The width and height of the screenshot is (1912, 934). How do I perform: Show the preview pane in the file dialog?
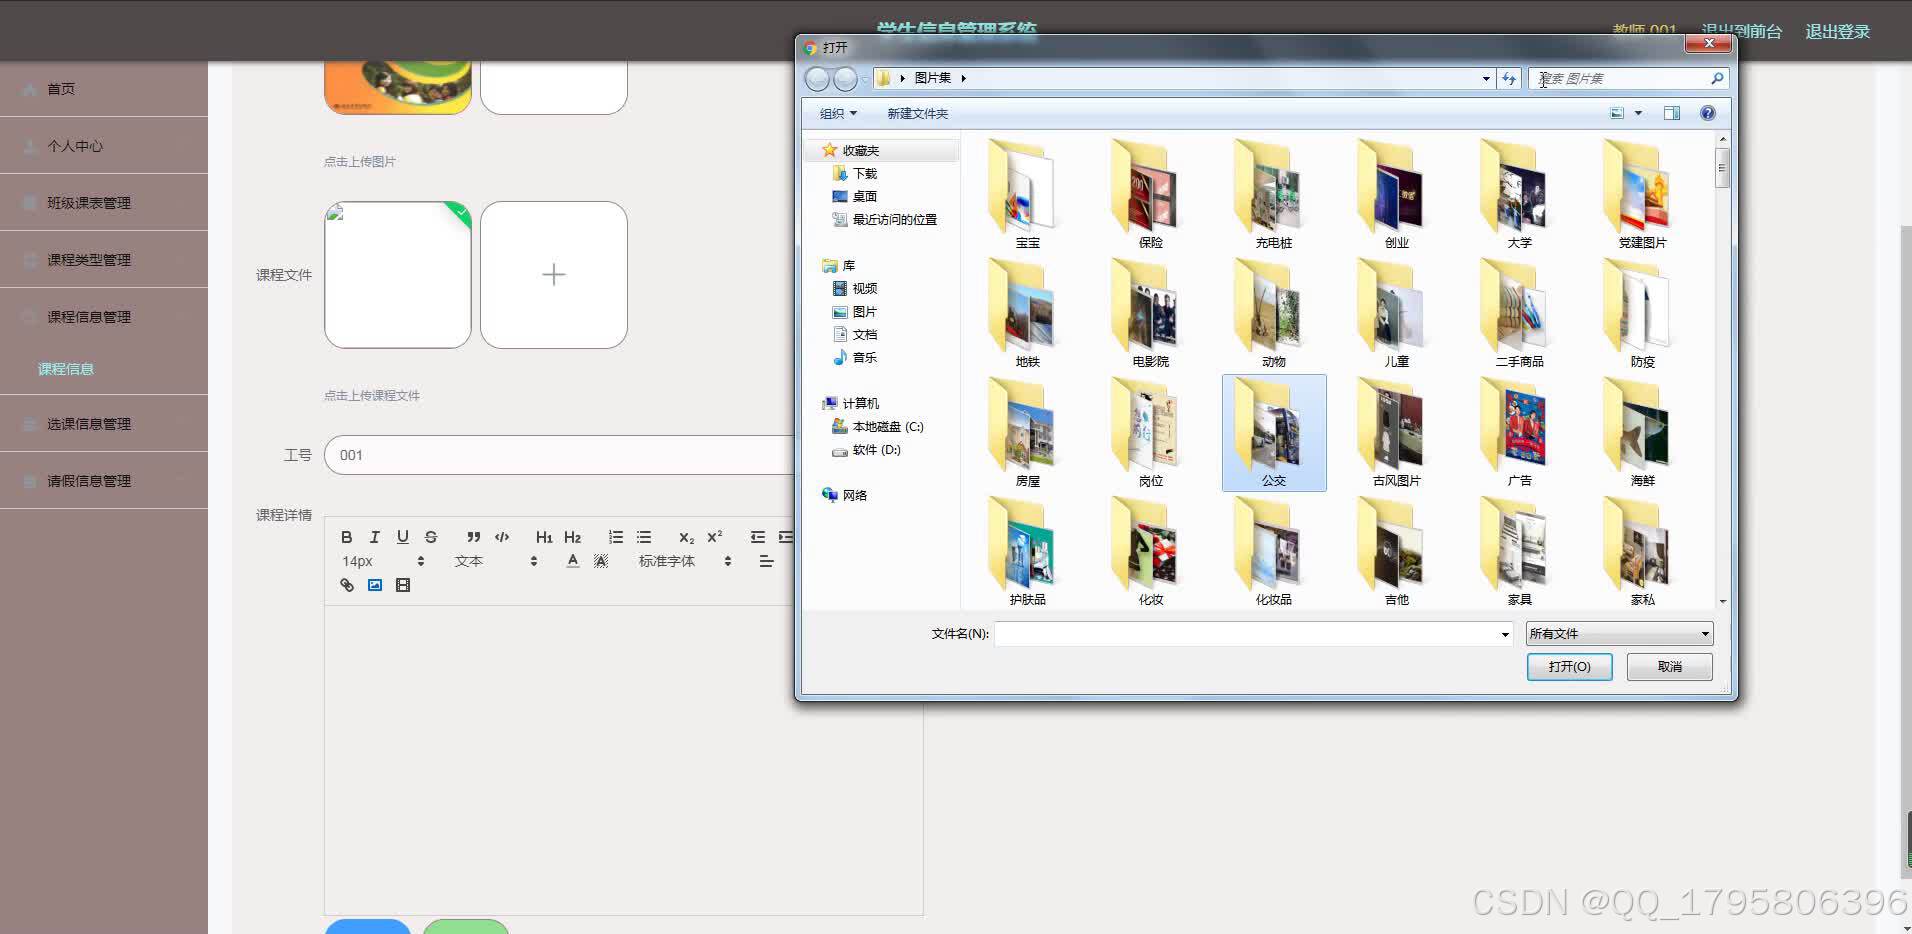[x=1672, y=113]
